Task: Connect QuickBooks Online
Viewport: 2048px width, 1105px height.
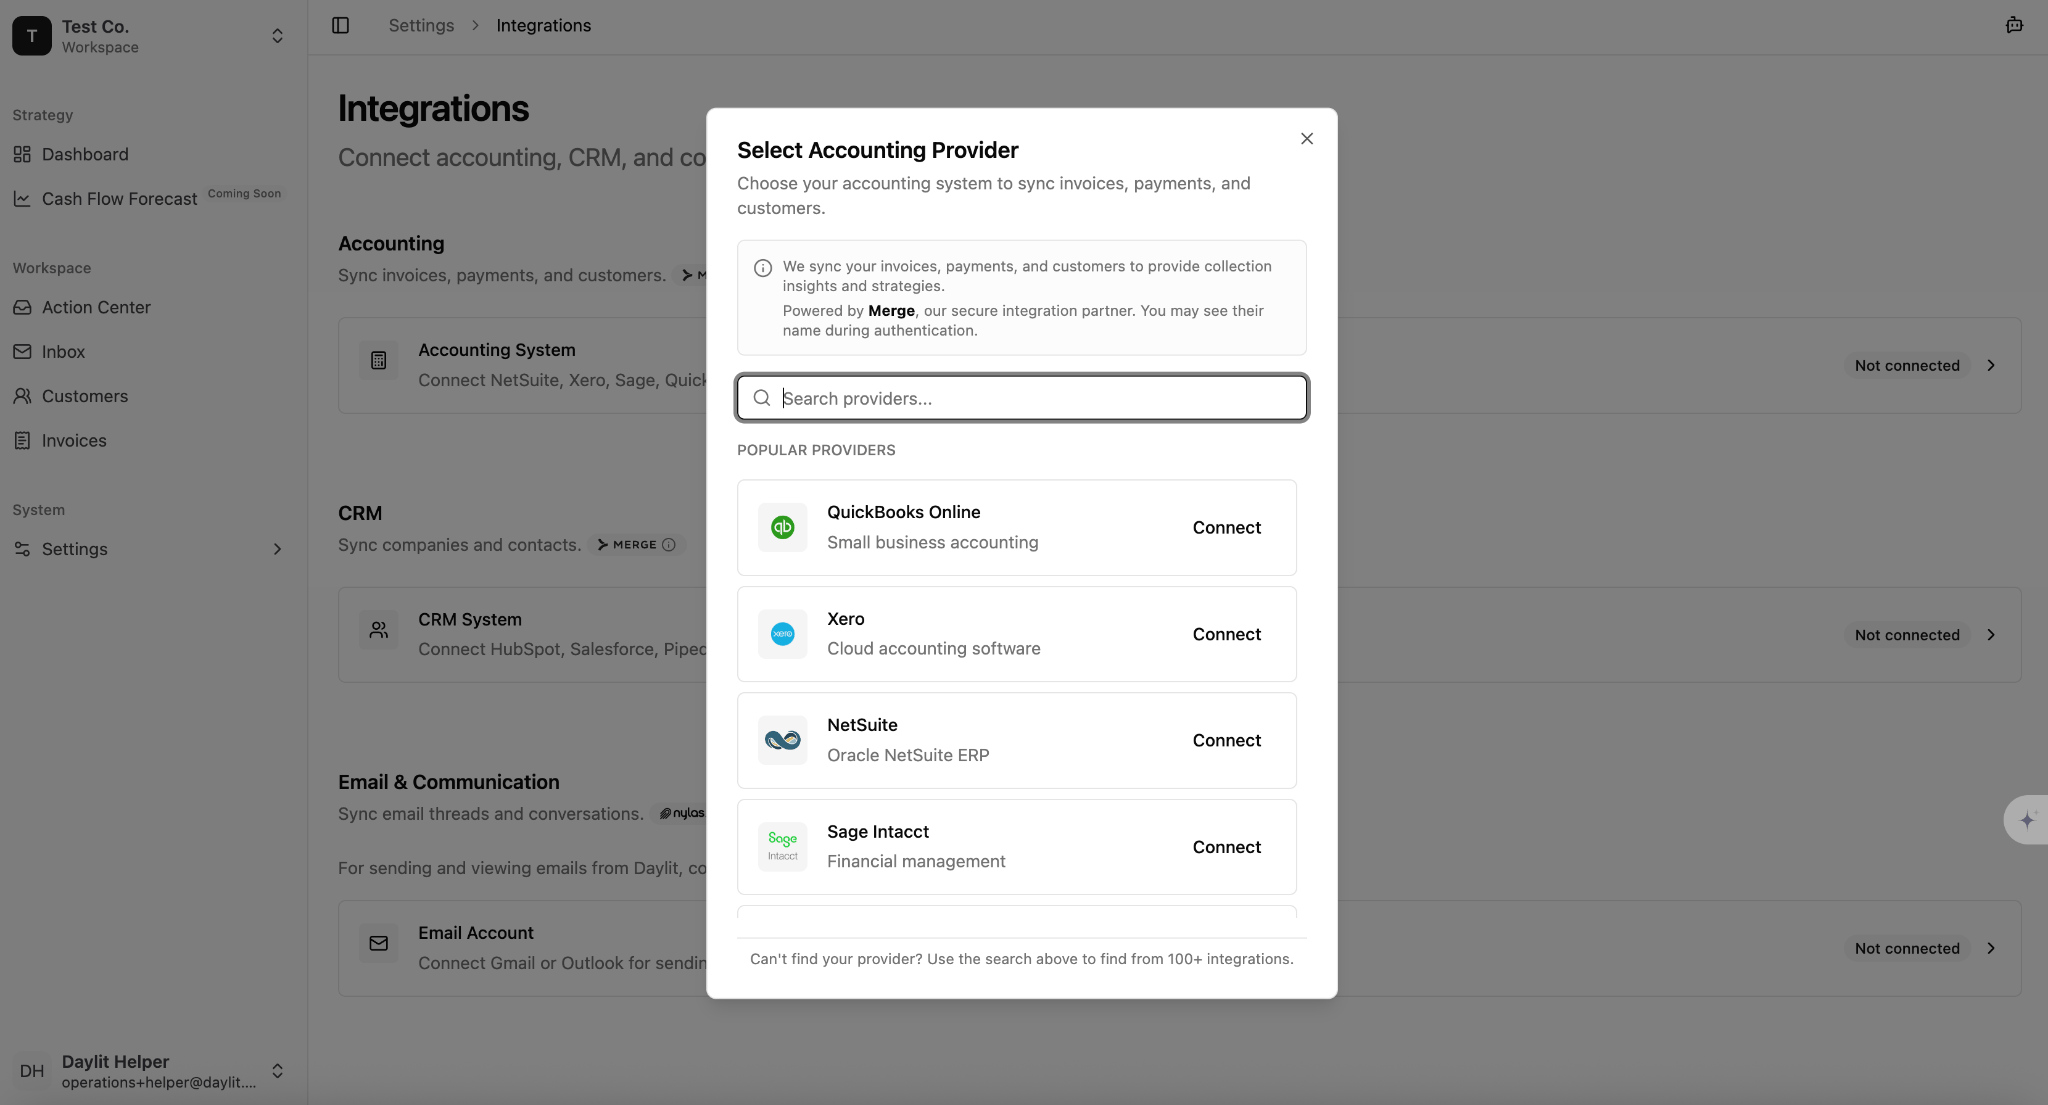Action: click(1226, 528)
